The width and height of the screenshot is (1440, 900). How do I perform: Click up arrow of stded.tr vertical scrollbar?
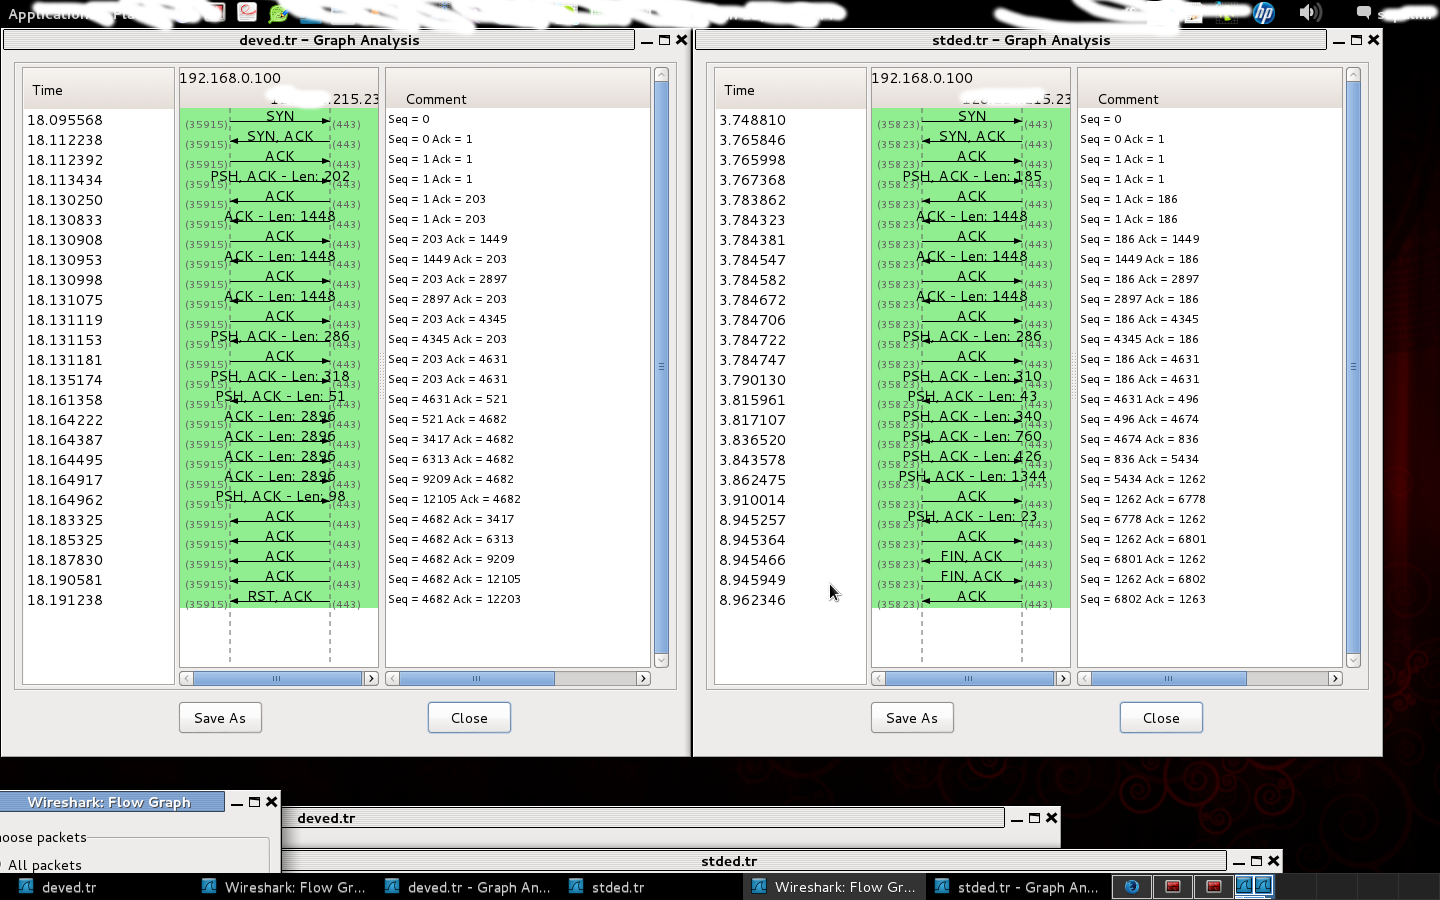coord(1353,75)
